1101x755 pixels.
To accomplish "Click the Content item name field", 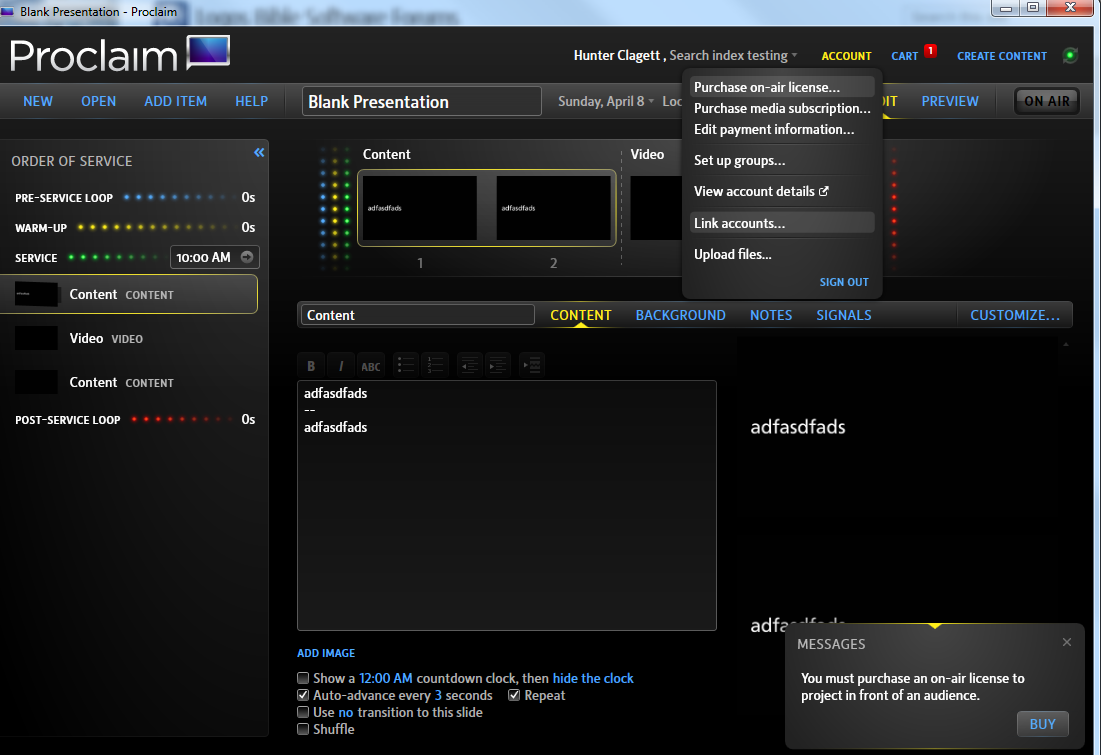I will pyautogui.click(x=418, y=315).
